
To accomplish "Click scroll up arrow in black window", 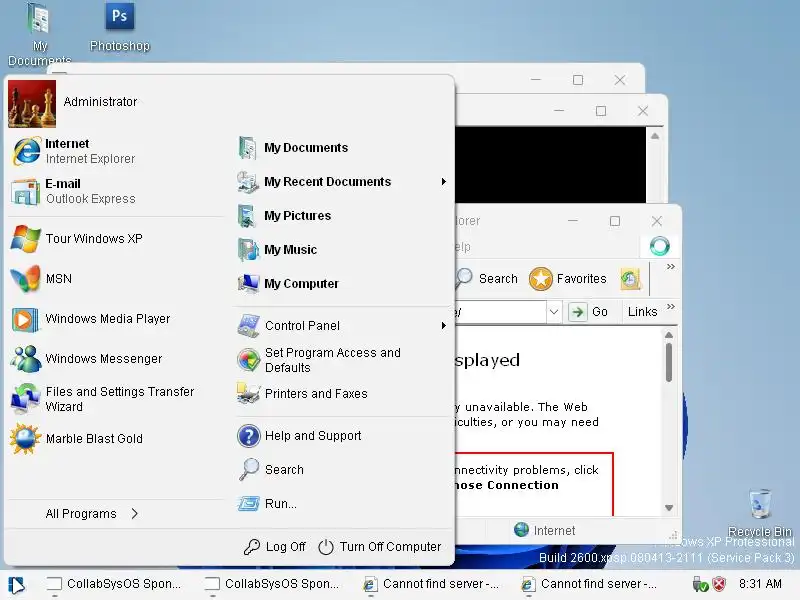I will click(655, 136).
